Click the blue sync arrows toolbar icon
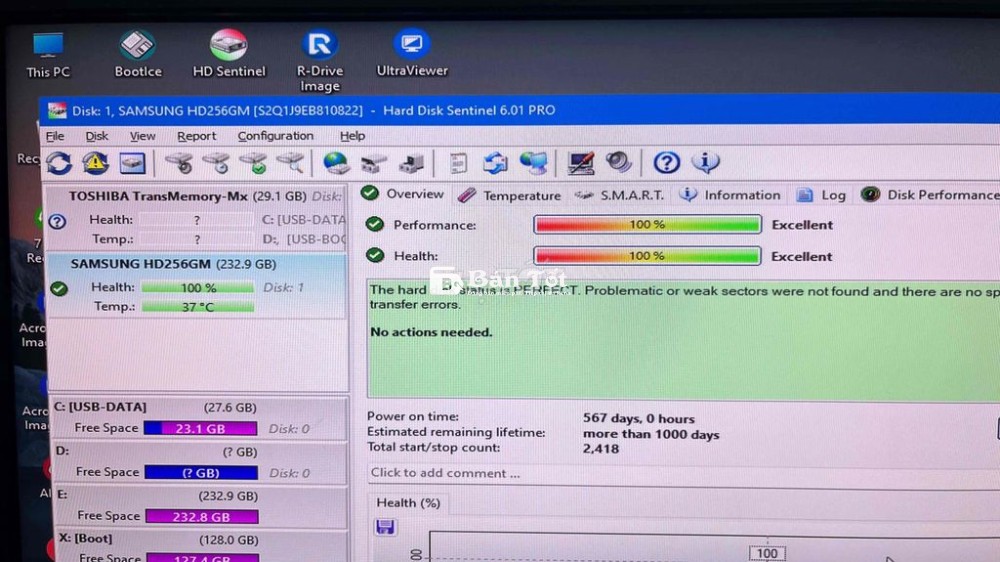 pos(495,163)
